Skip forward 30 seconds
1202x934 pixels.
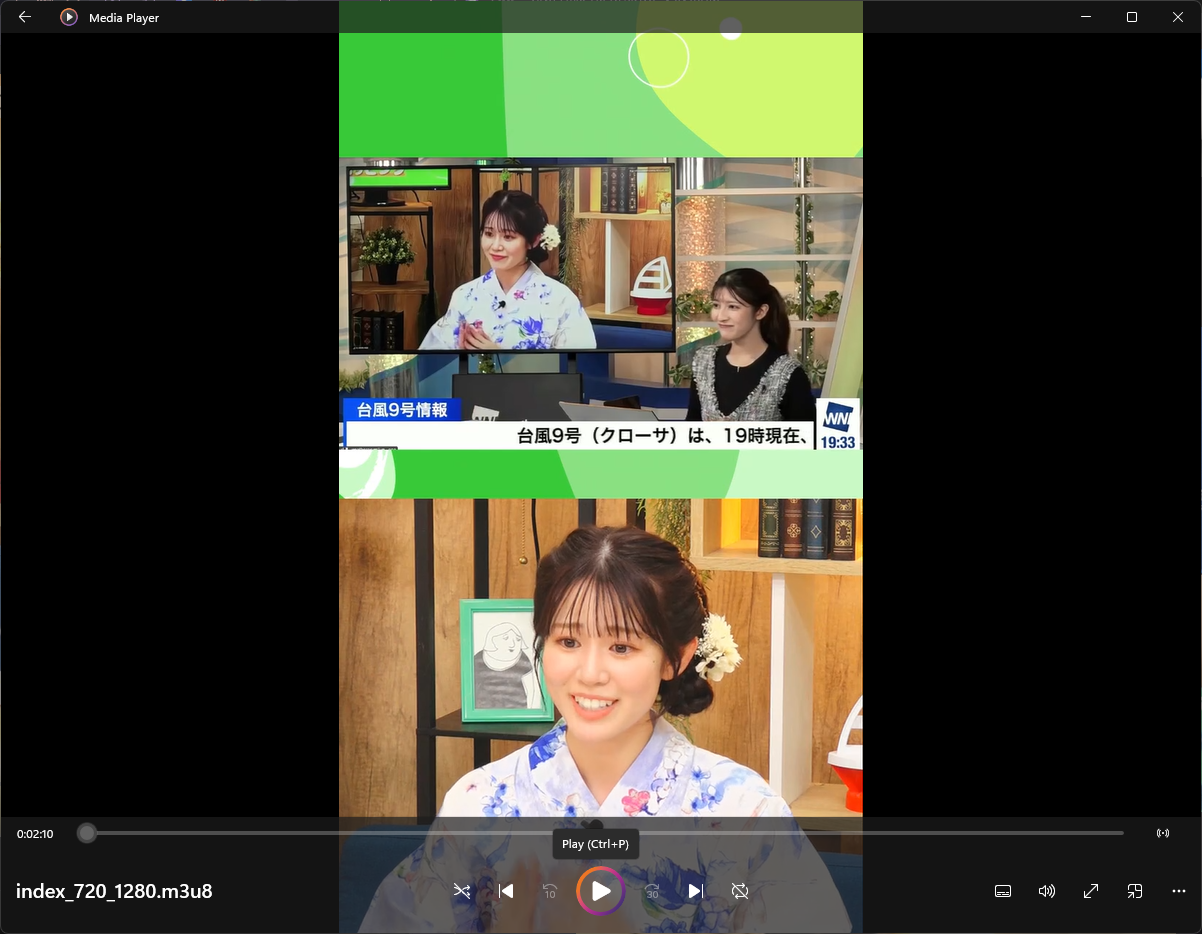click(x=652, y=891)
